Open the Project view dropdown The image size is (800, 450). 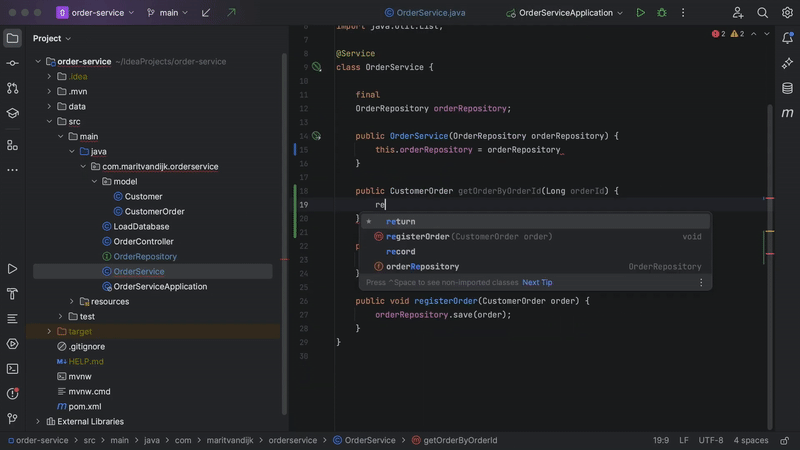pos(52,38)
